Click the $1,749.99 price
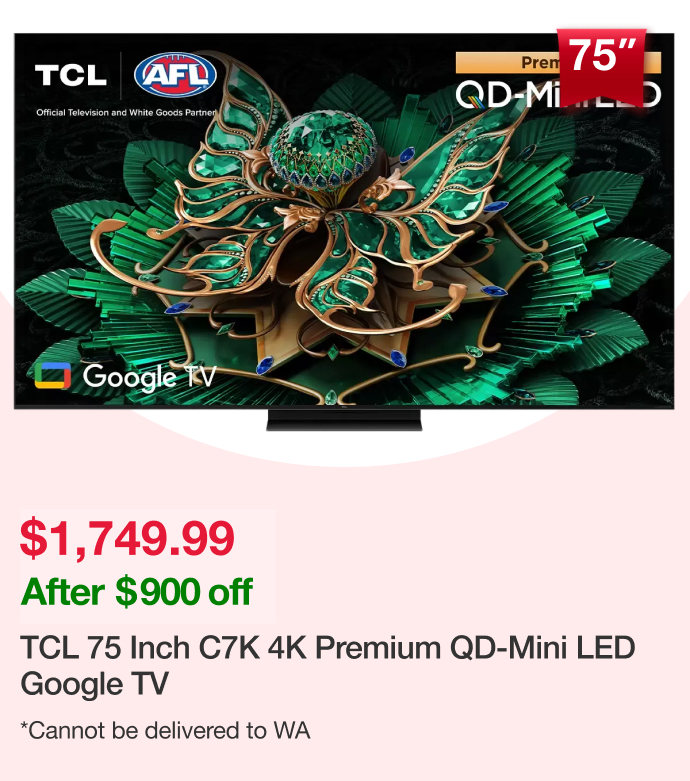 pyautogui.click(x=127, y=538)
